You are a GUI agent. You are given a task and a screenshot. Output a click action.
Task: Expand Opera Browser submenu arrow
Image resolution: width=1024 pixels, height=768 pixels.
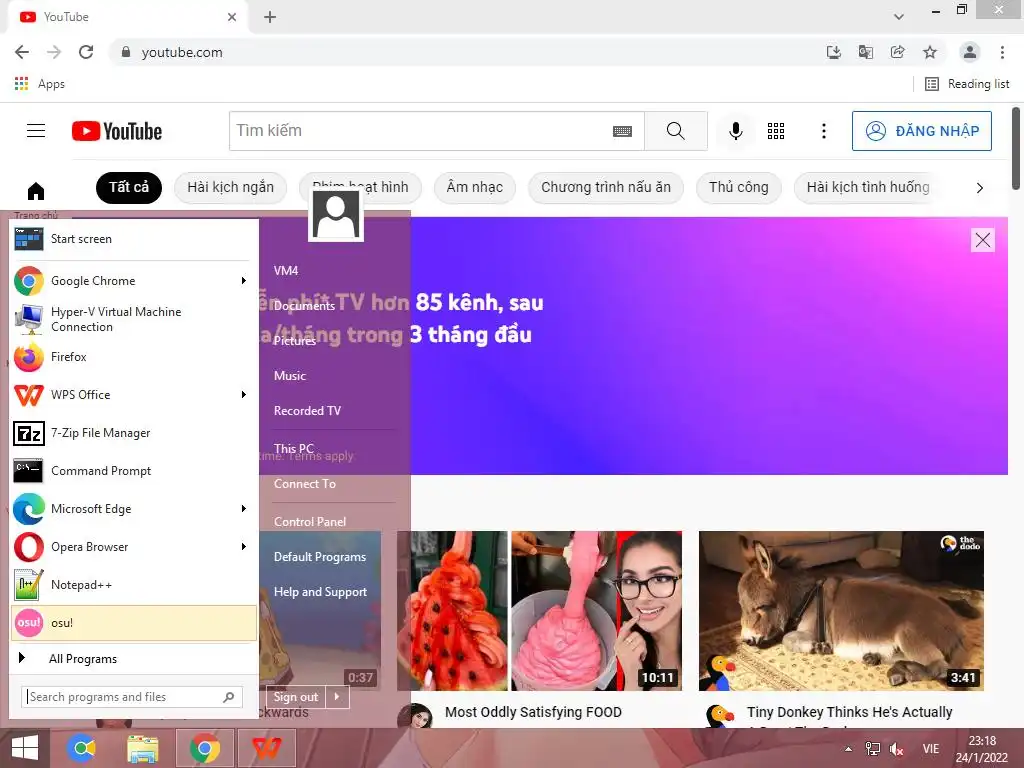point(244,547)
